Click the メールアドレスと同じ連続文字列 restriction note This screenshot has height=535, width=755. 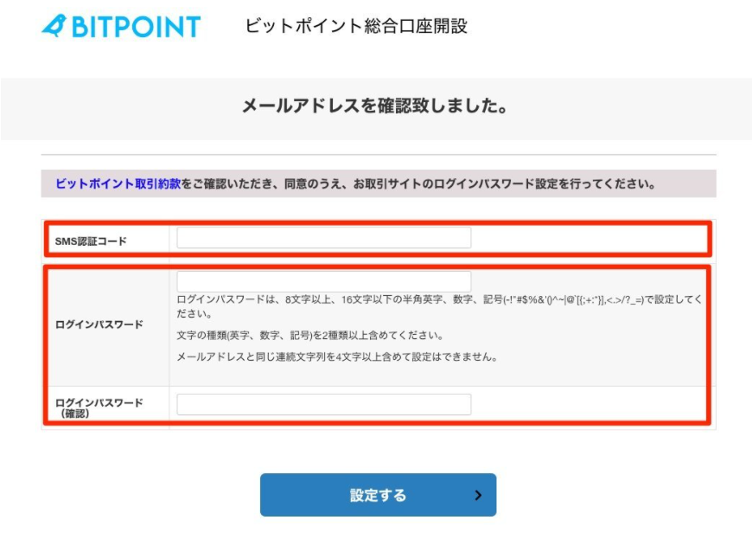[x=337, y=357]
